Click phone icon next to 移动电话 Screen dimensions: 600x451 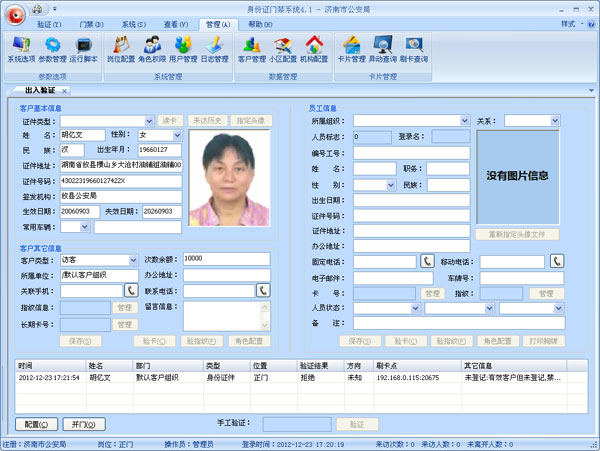pyautogui.click(x=557, y=261)
